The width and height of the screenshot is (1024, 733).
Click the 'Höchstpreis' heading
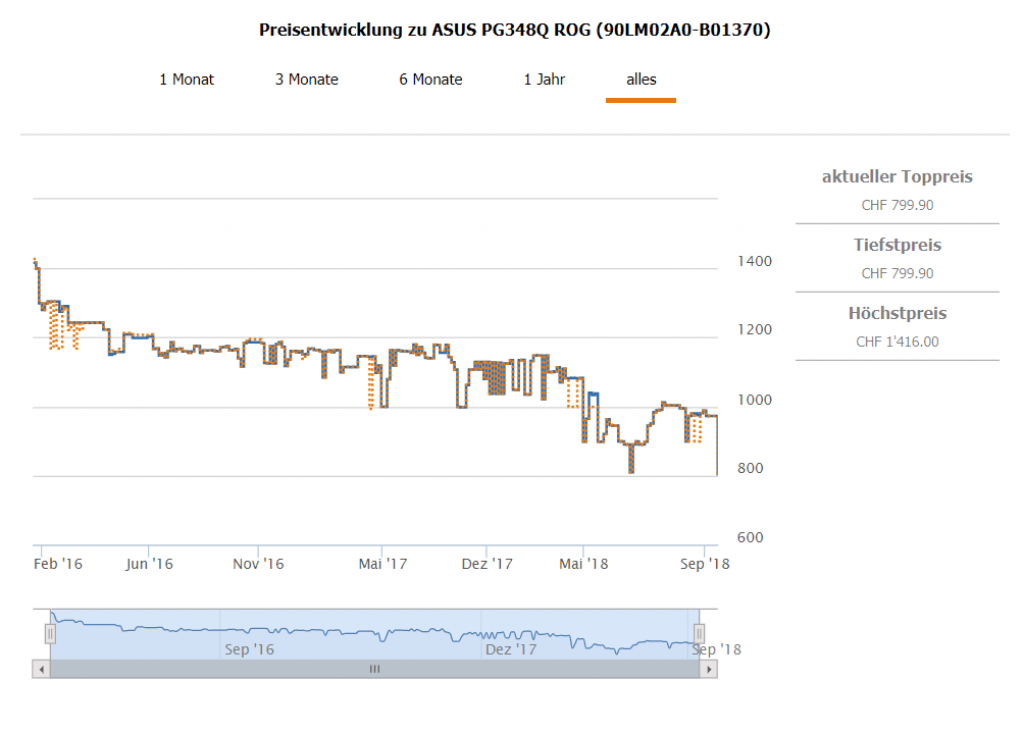click(897, 313)
